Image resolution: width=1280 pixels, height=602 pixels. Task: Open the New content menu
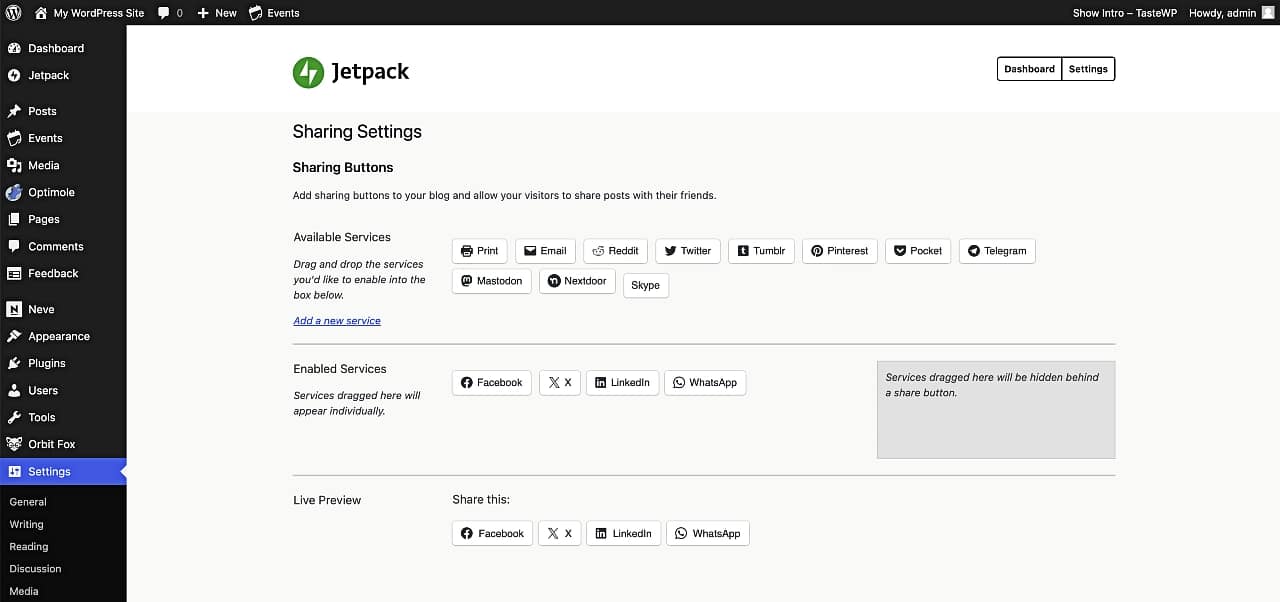(x=217, y=13)
